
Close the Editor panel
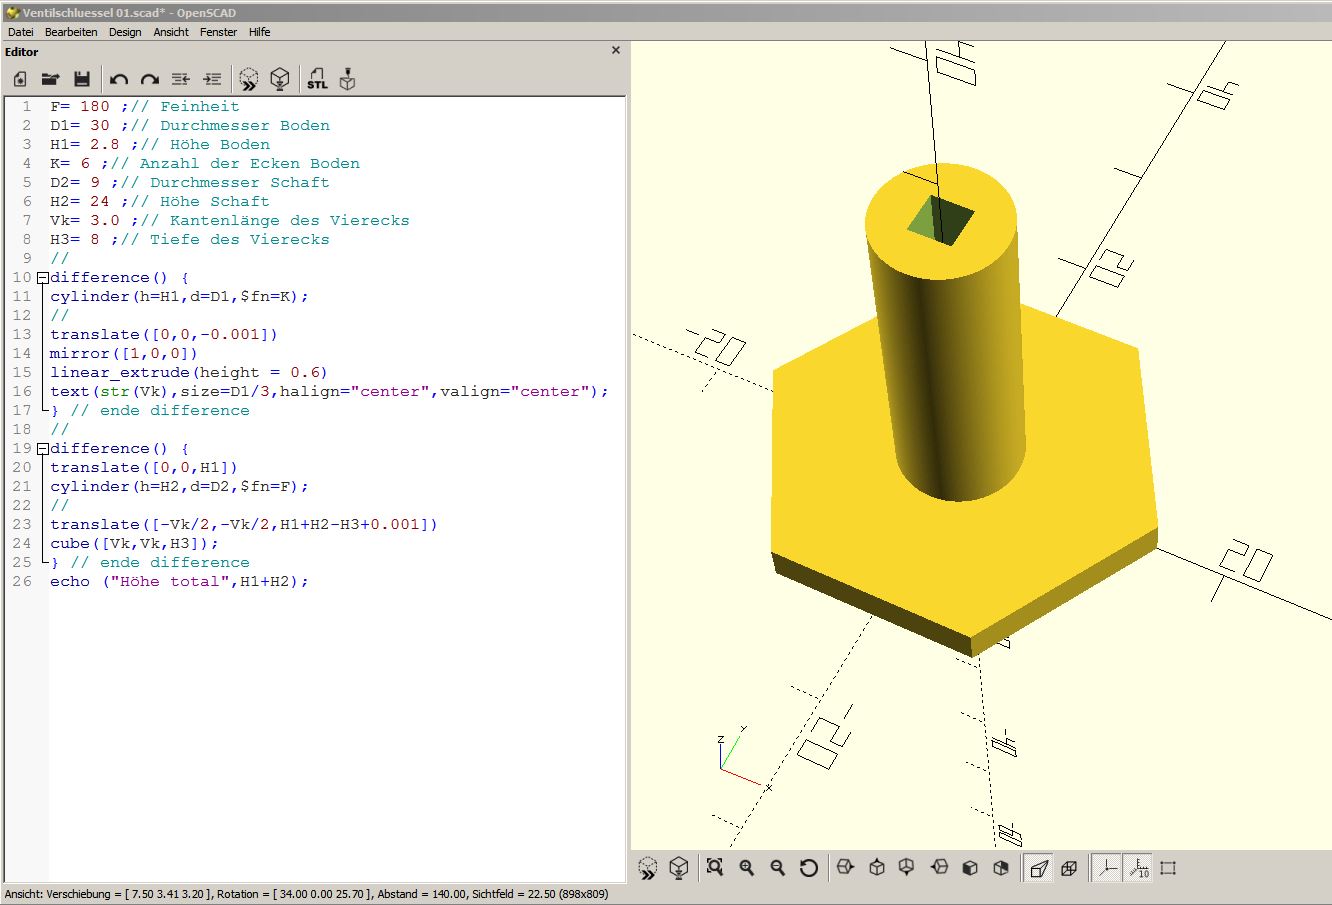coord(616,50)
